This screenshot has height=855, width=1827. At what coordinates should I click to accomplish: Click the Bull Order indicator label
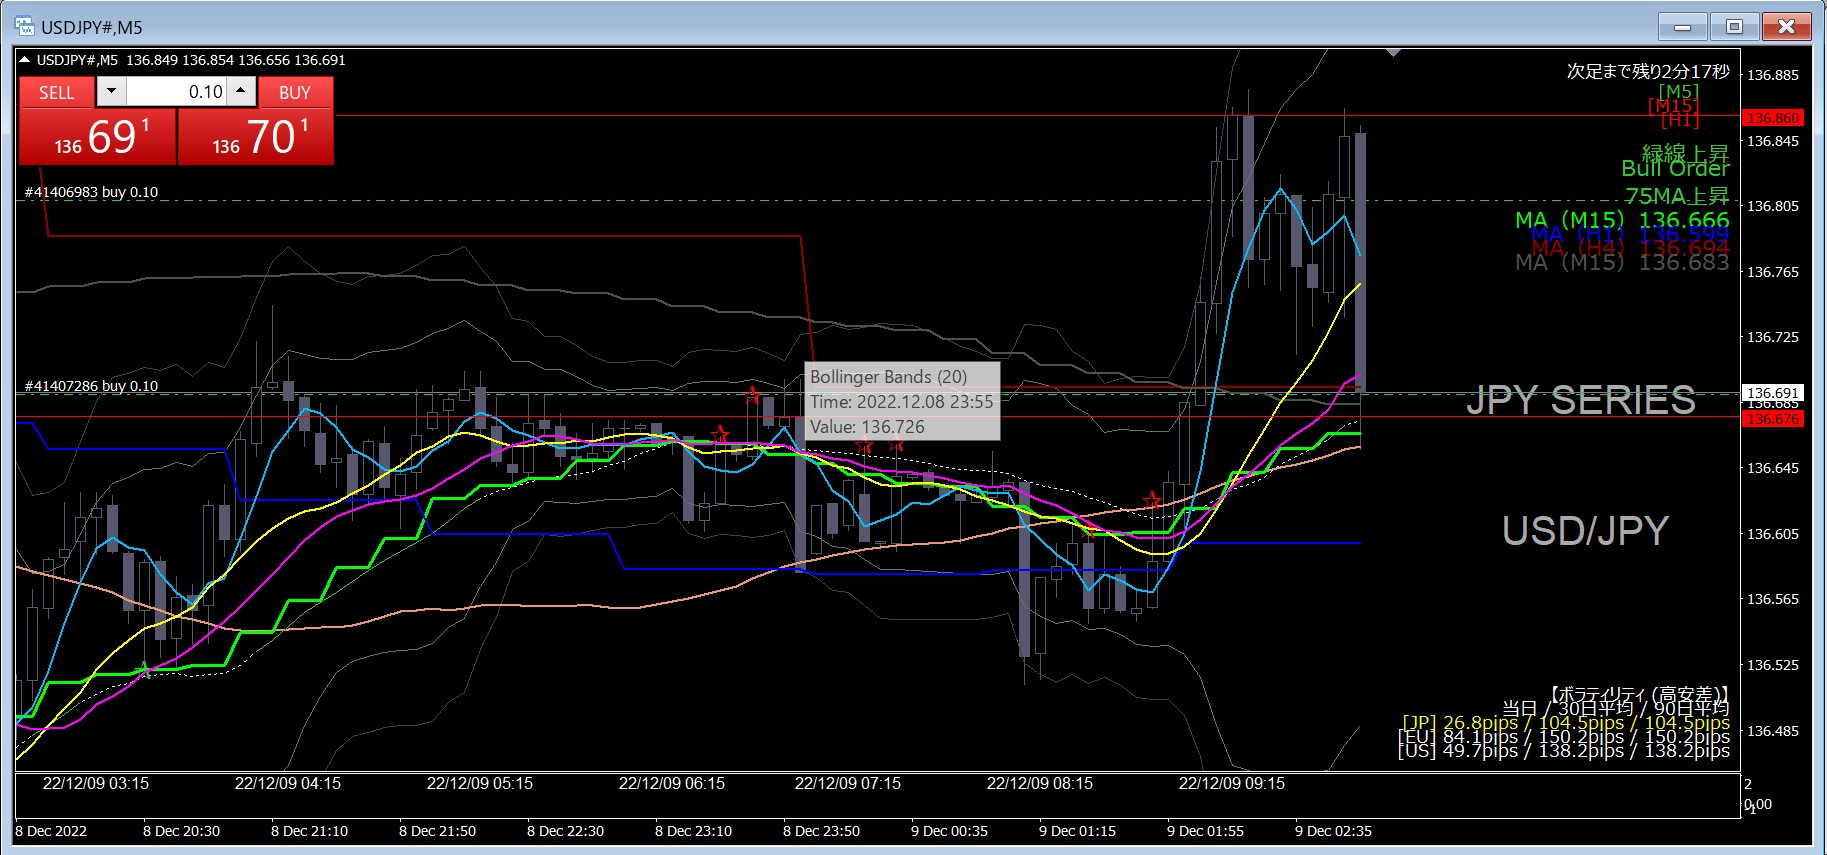1675,168
